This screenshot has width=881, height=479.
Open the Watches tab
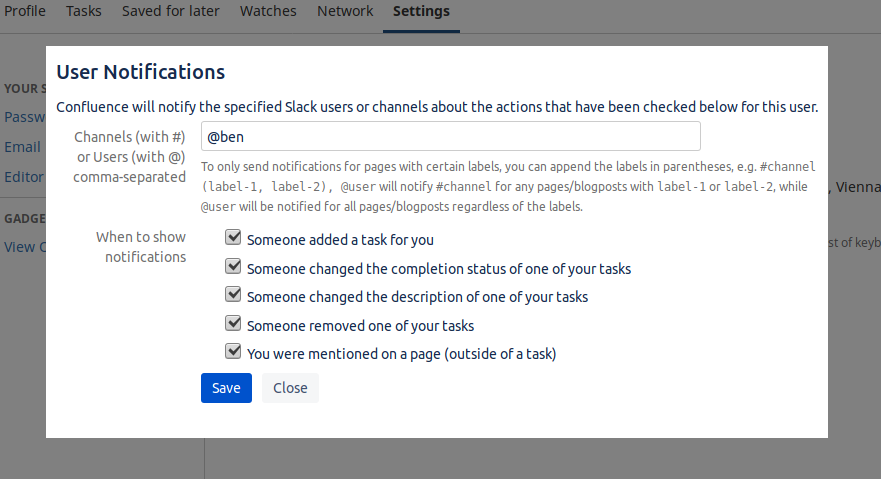coord(268,12)
